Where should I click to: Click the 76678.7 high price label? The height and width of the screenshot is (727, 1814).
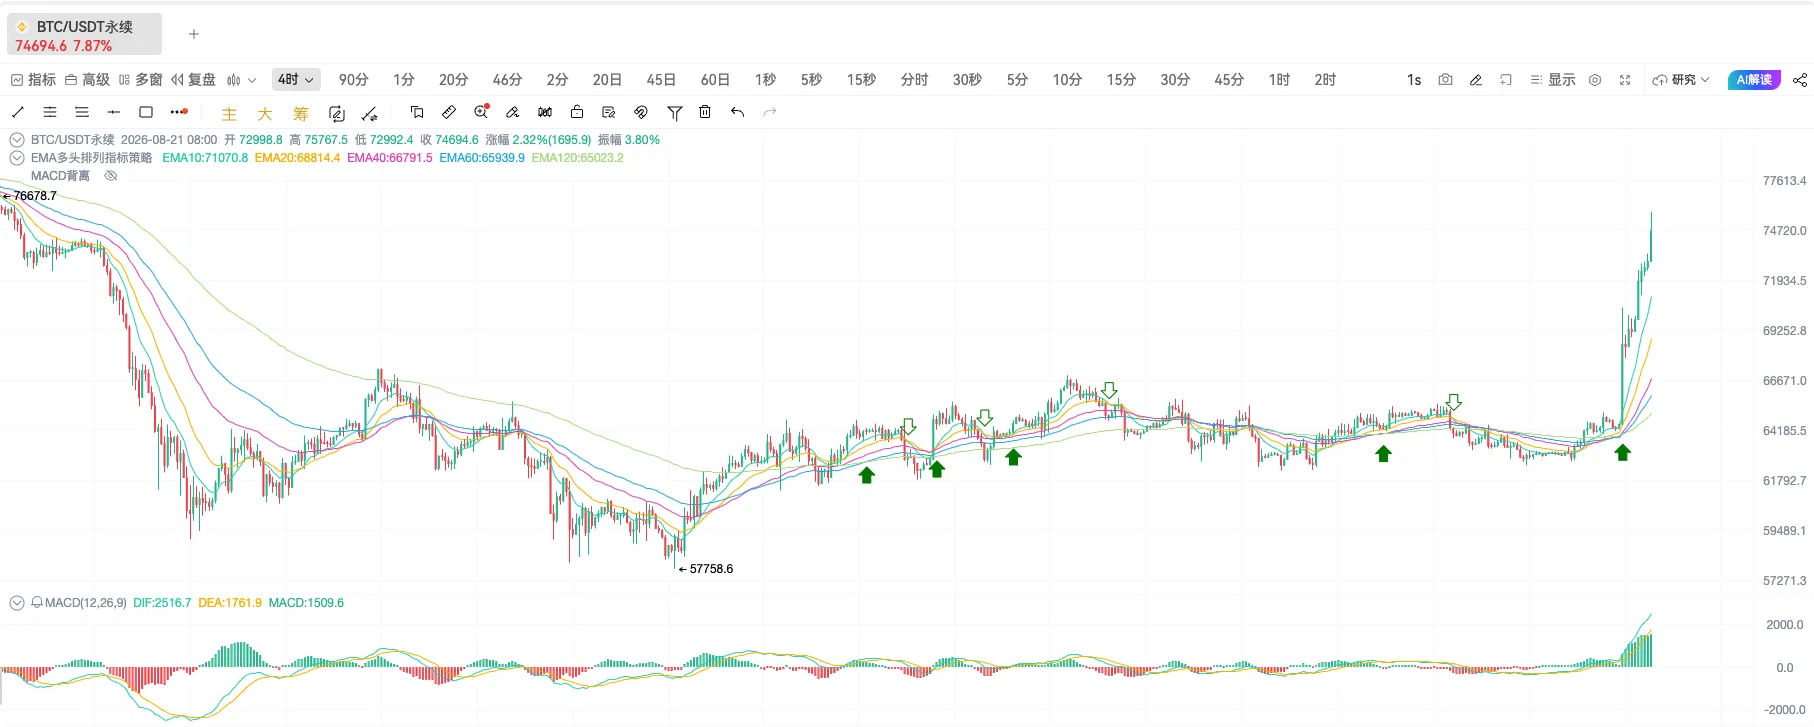(35, 196)
